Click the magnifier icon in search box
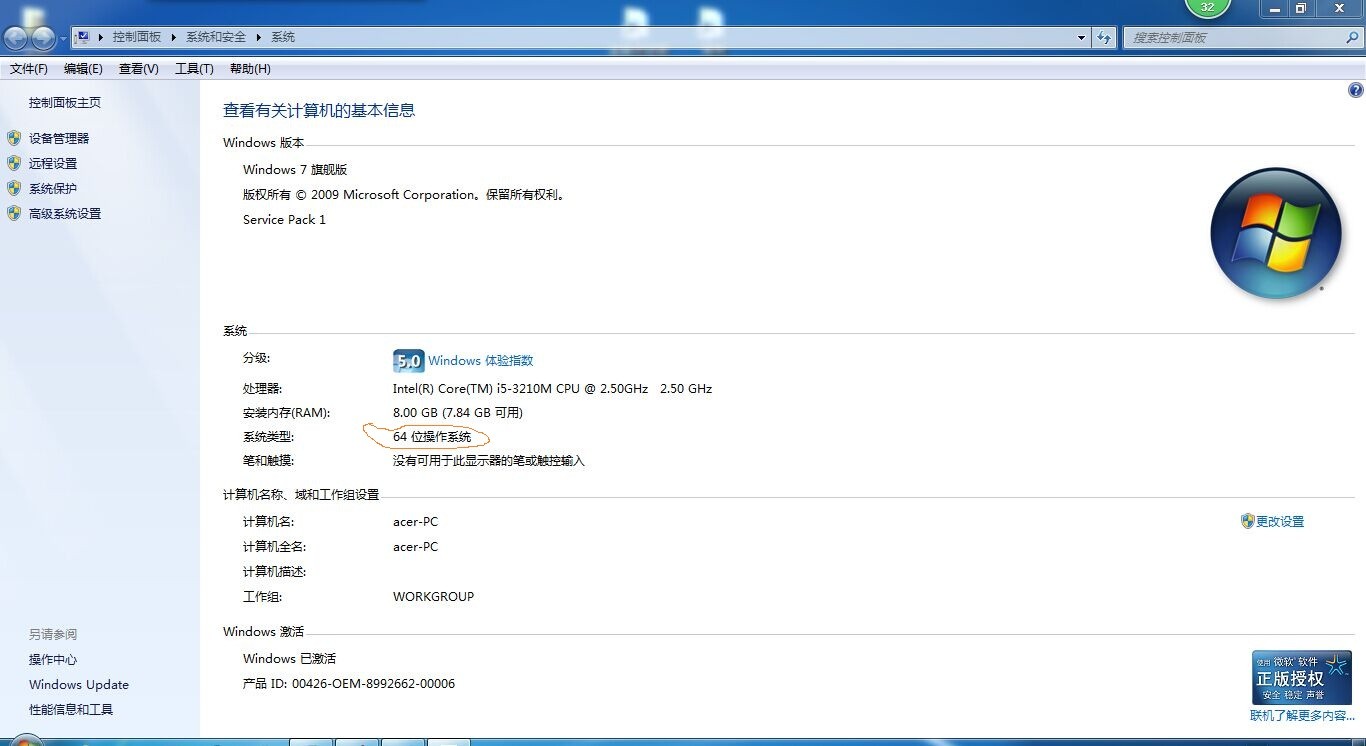 [1352, 37]
